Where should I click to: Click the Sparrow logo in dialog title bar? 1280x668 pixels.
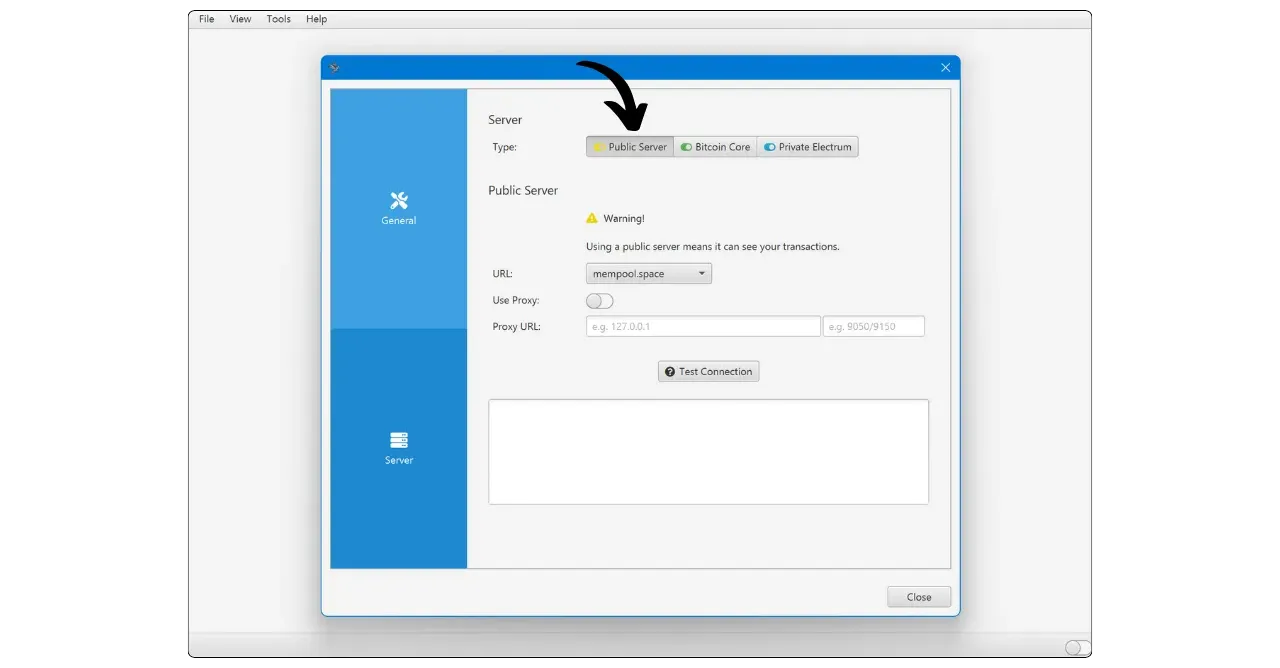click(x=335, y=68)
